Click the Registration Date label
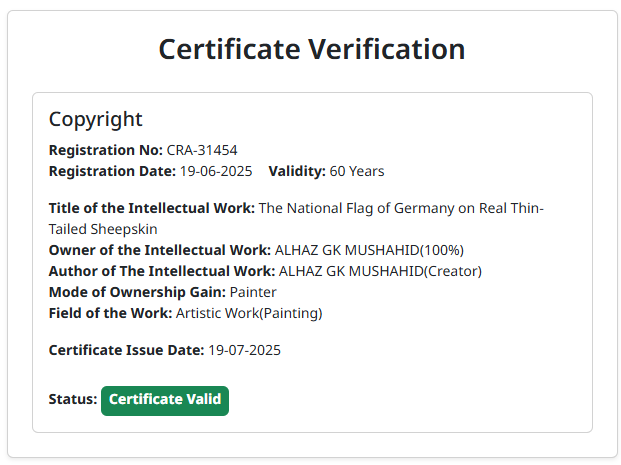The height and width of the screenshot is (465, 621). point(112,171)
